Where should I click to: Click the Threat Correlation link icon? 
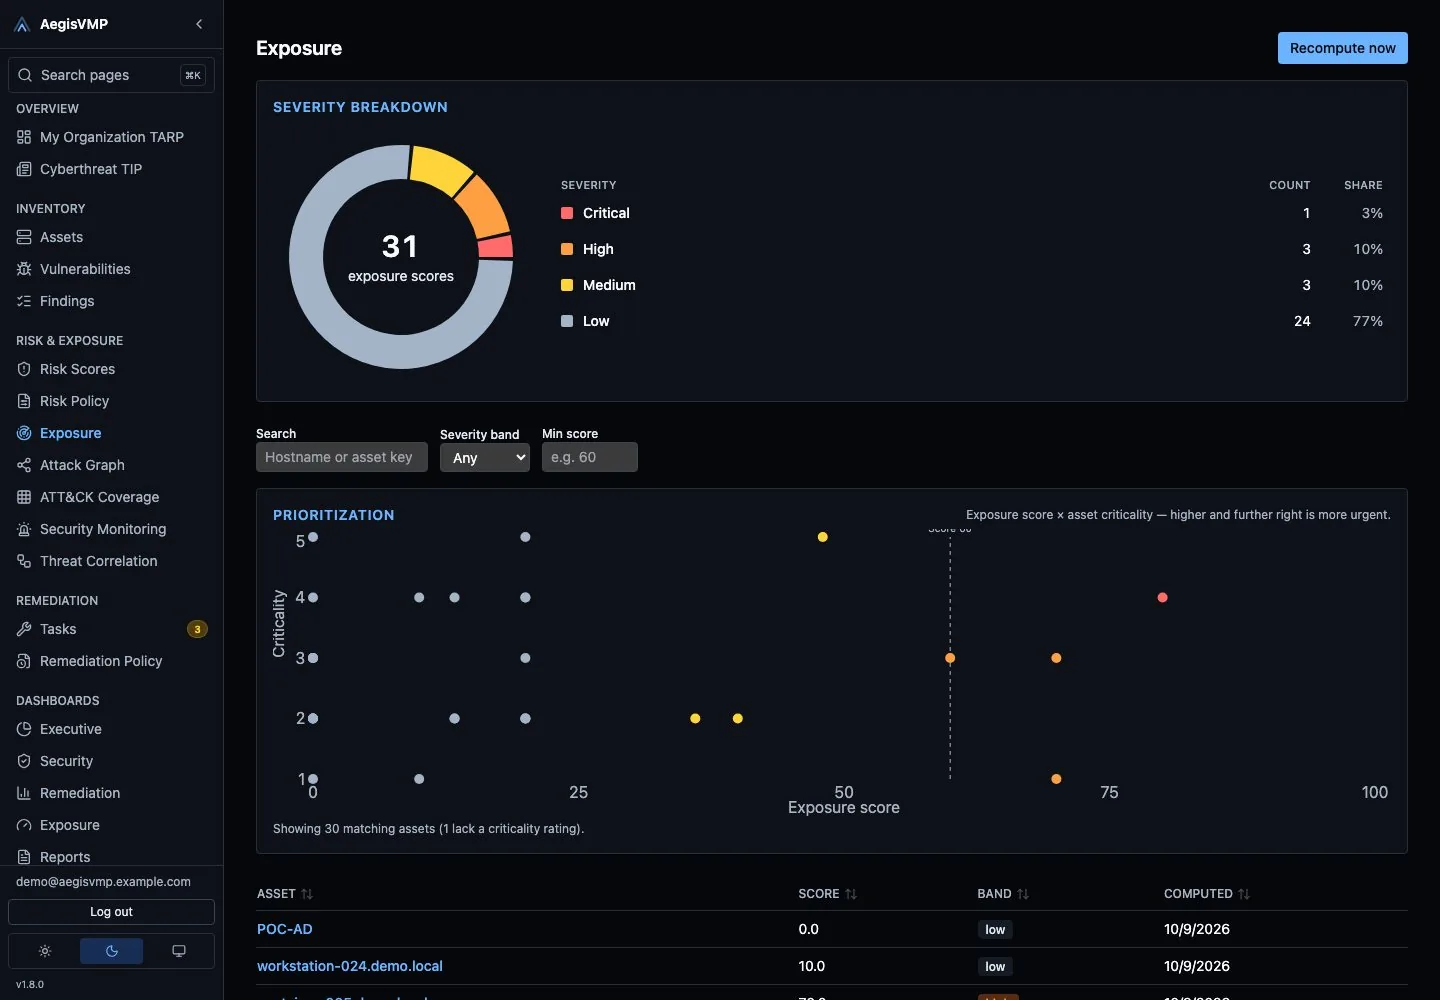point(24,561)
